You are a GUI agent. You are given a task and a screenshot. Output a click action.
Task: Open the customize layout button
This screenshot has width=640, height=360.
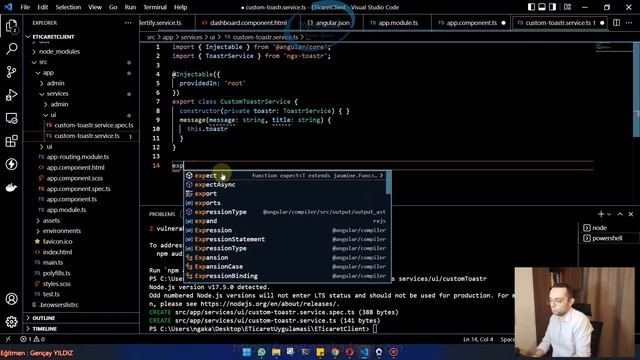point(567,7)
